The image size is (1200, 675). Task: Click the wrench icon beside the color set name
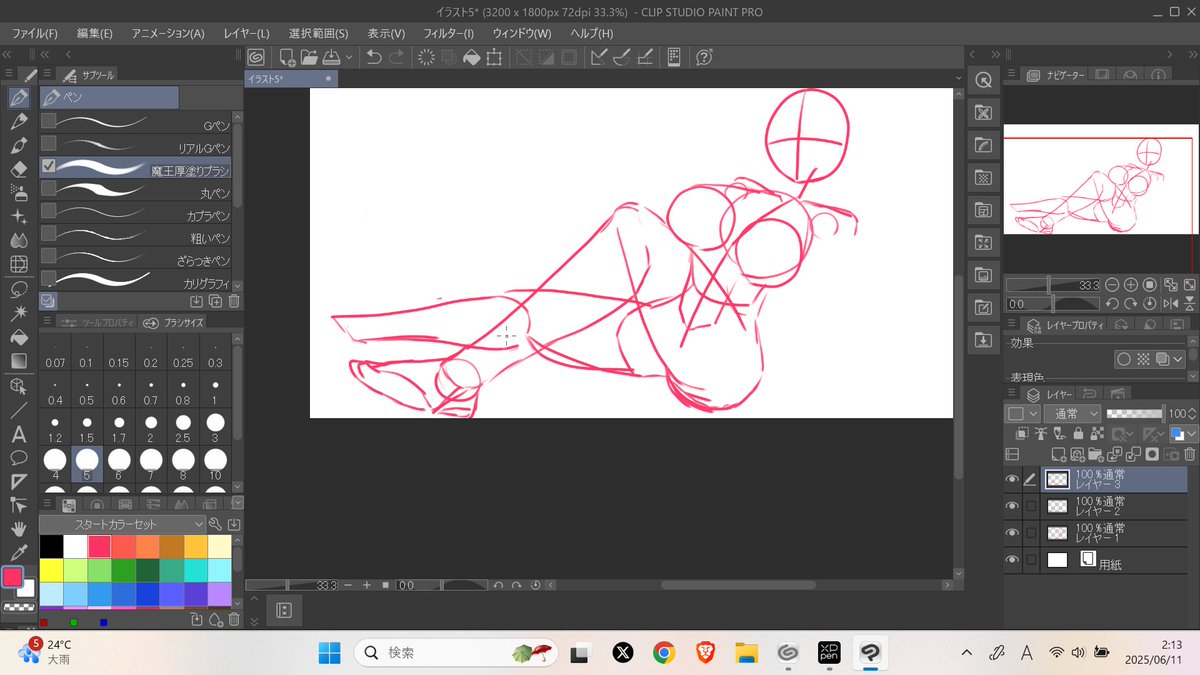click(x=215, y=524)
